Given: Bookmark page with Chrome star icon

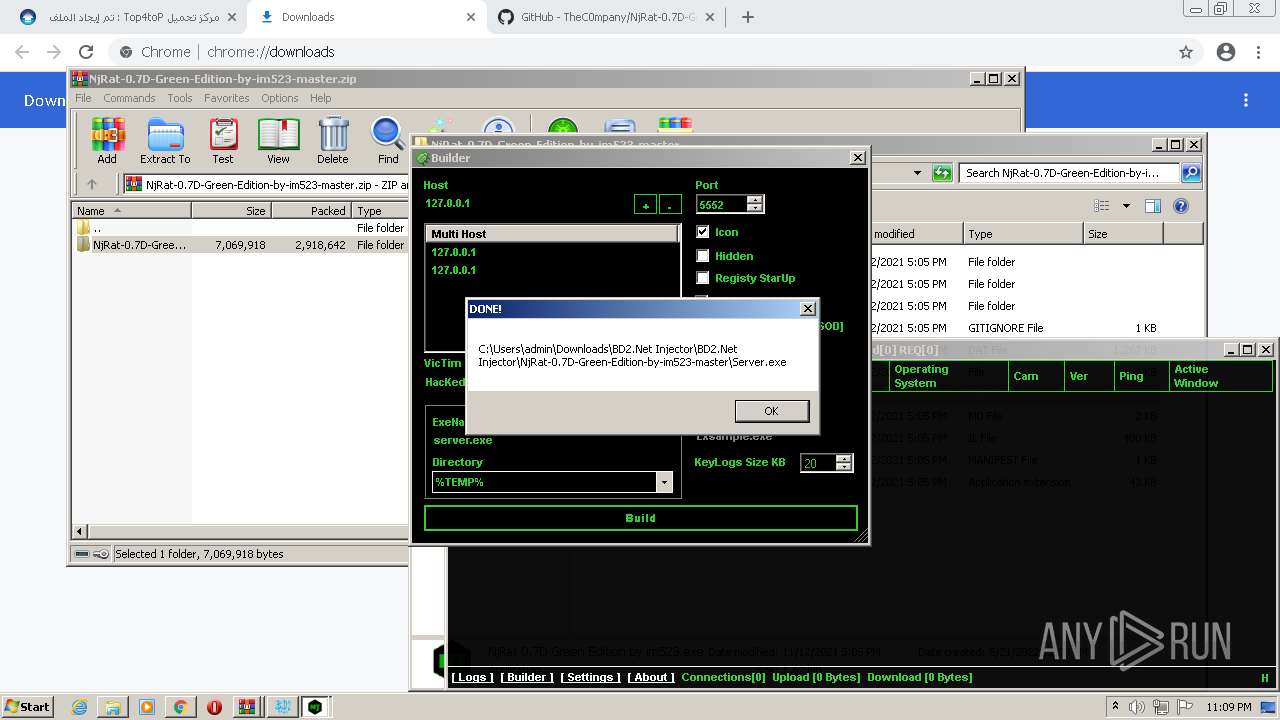Looking at the screenshot, I should pos(1186,52).
